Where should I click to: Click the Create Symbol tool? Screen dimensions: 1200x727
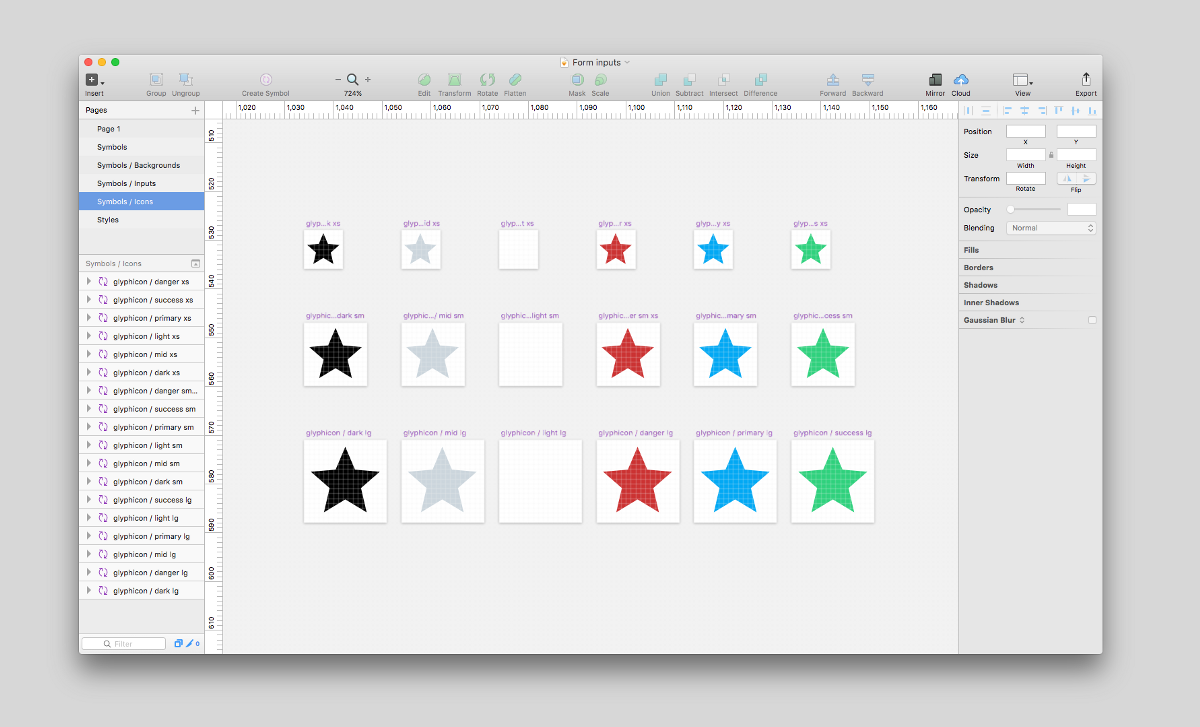click(x=265, y=80)
